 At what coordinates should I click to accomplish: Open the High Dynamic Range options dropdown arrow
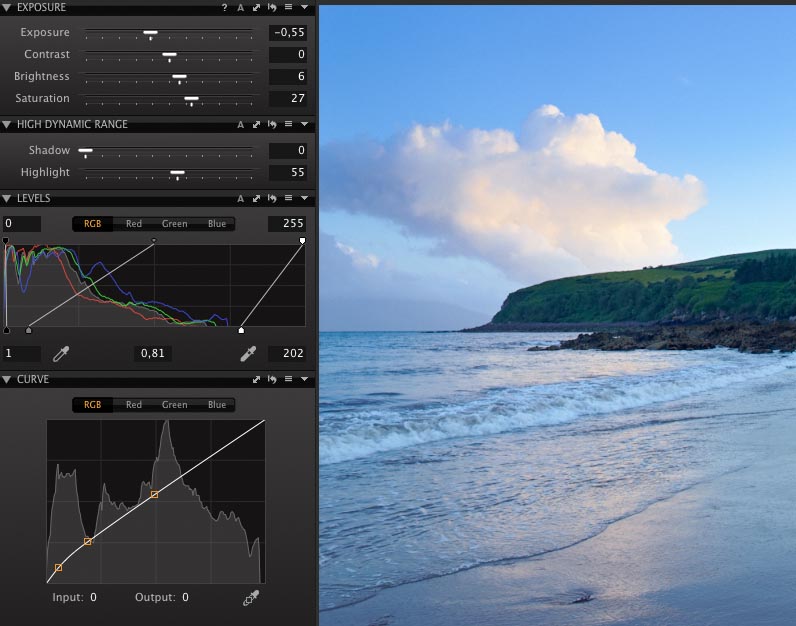pyautogui.click(x=304, y=124)
